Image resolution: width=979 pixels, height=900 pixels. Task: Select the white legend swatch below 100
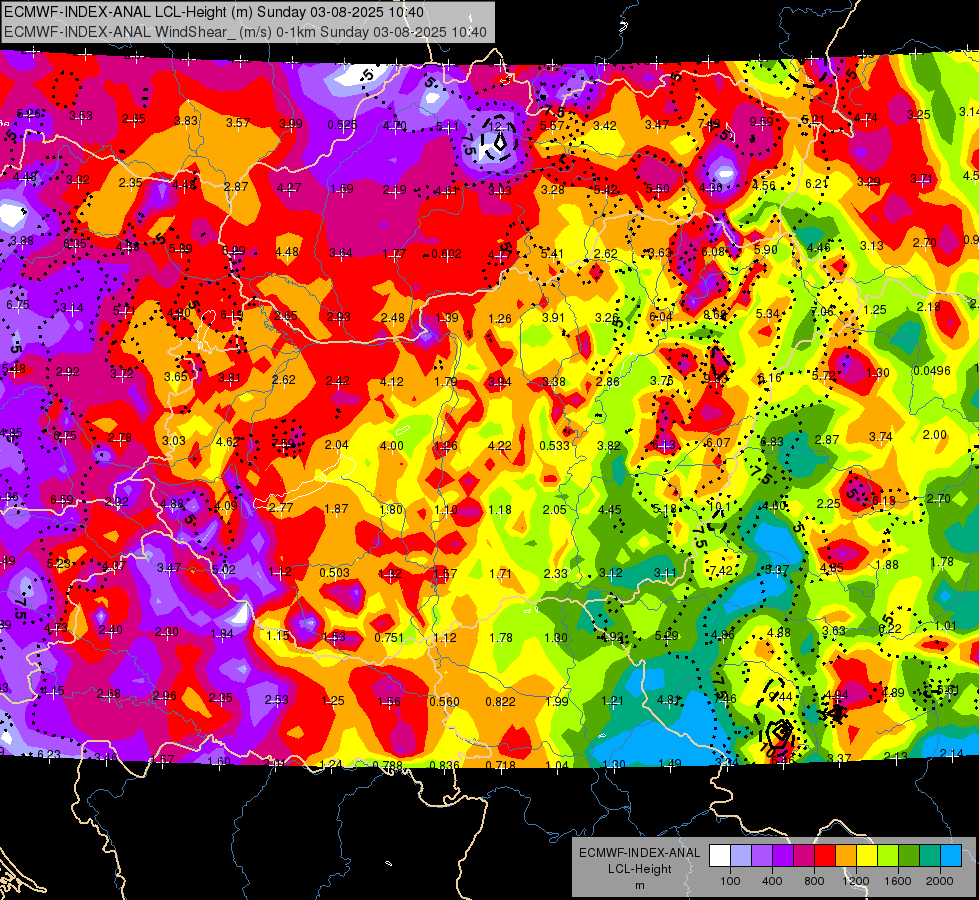[720, 855]
